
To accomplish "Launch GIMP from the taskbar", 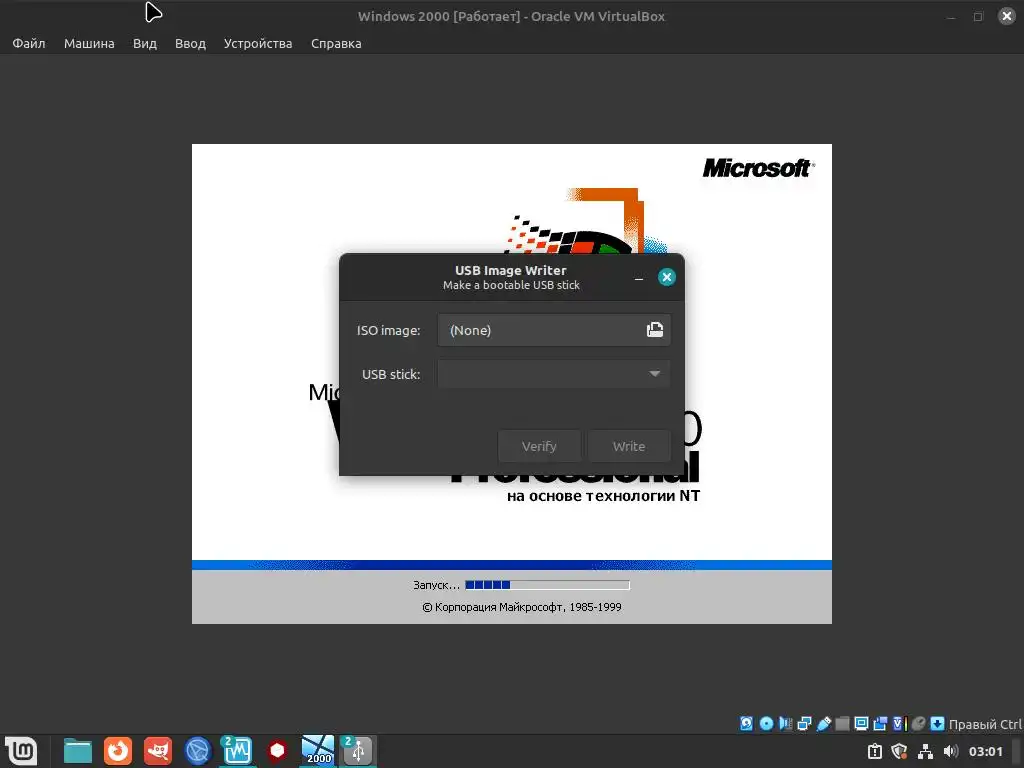I will (158, 750).
